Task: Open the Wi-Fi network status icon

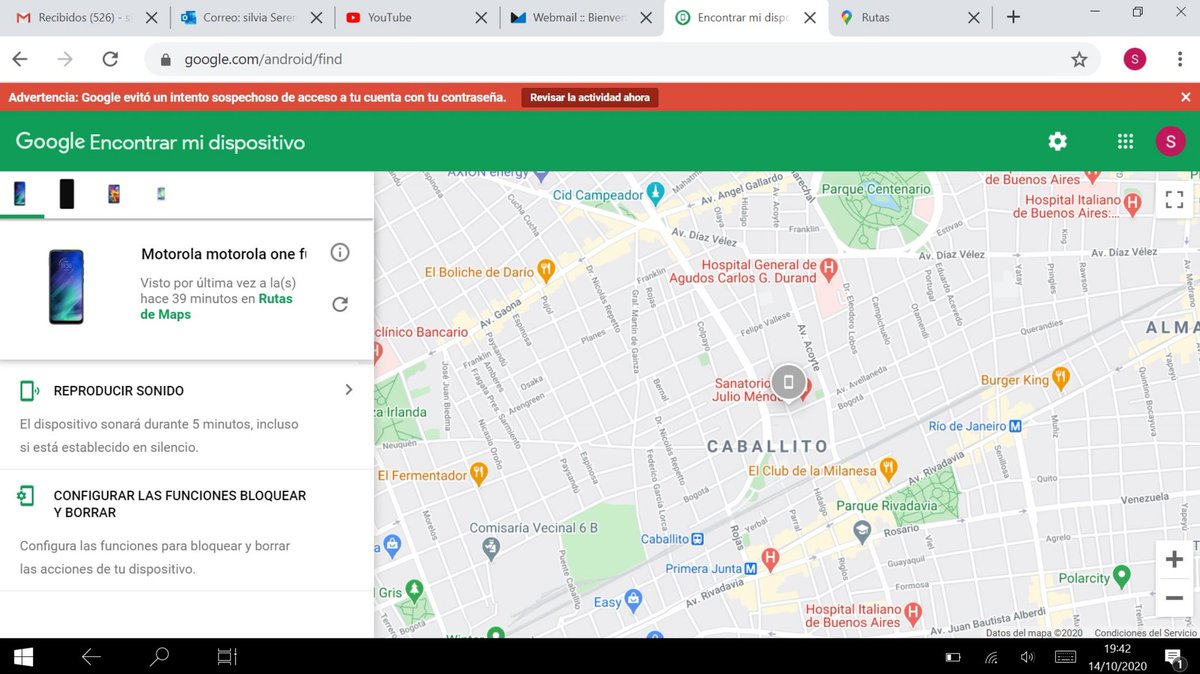Action: [x=991, y=657]
